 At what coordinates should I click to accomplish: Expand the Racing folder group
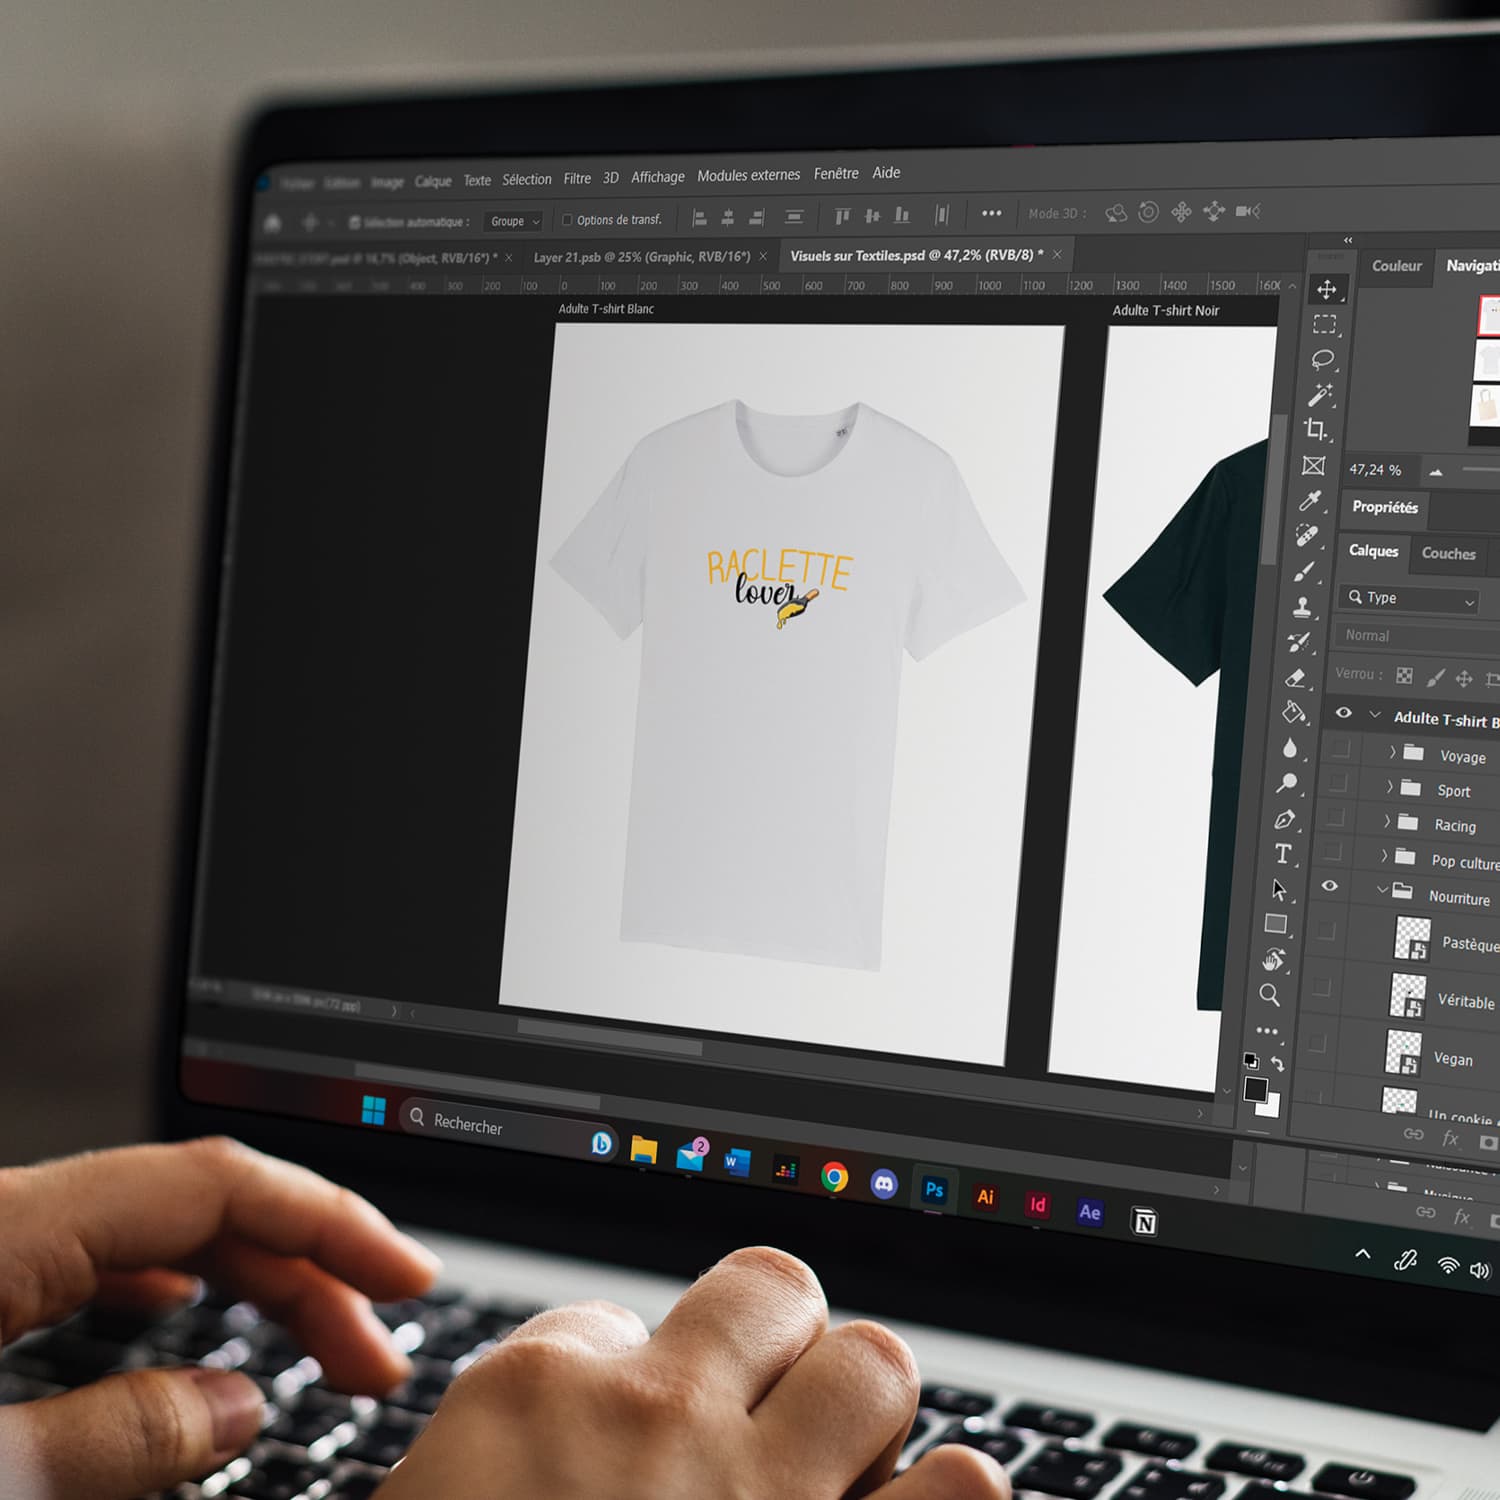(1386, 821)
